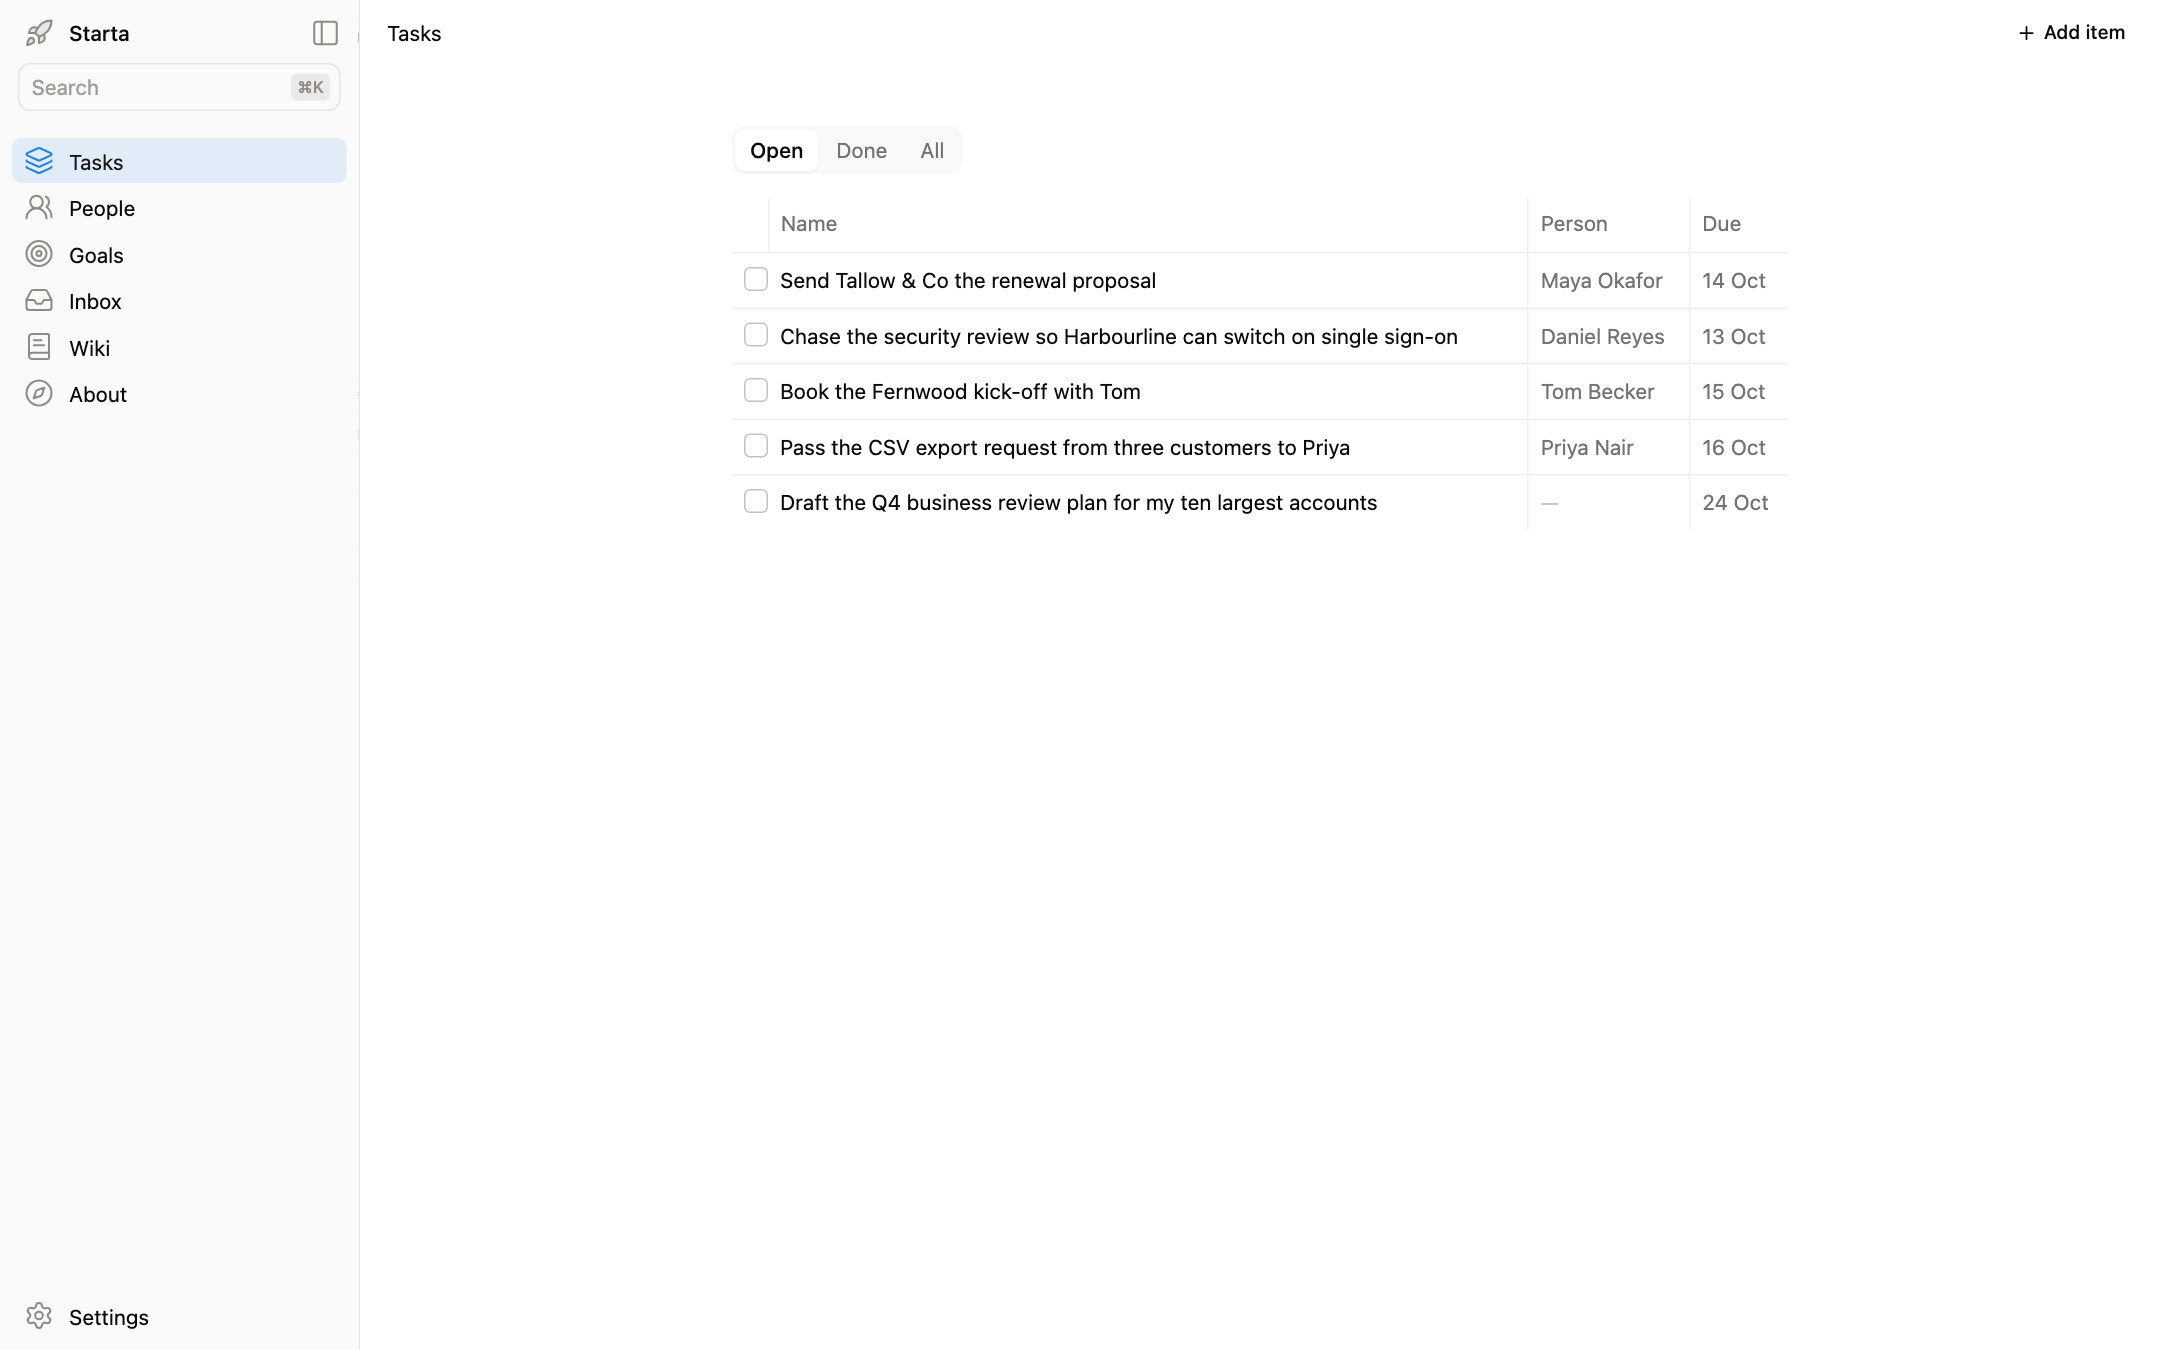Image resolution: width=2160 pixels, height=1350 pixels.
Task: Click the Inbox tray icon
Action: click(x=39, y=300)
